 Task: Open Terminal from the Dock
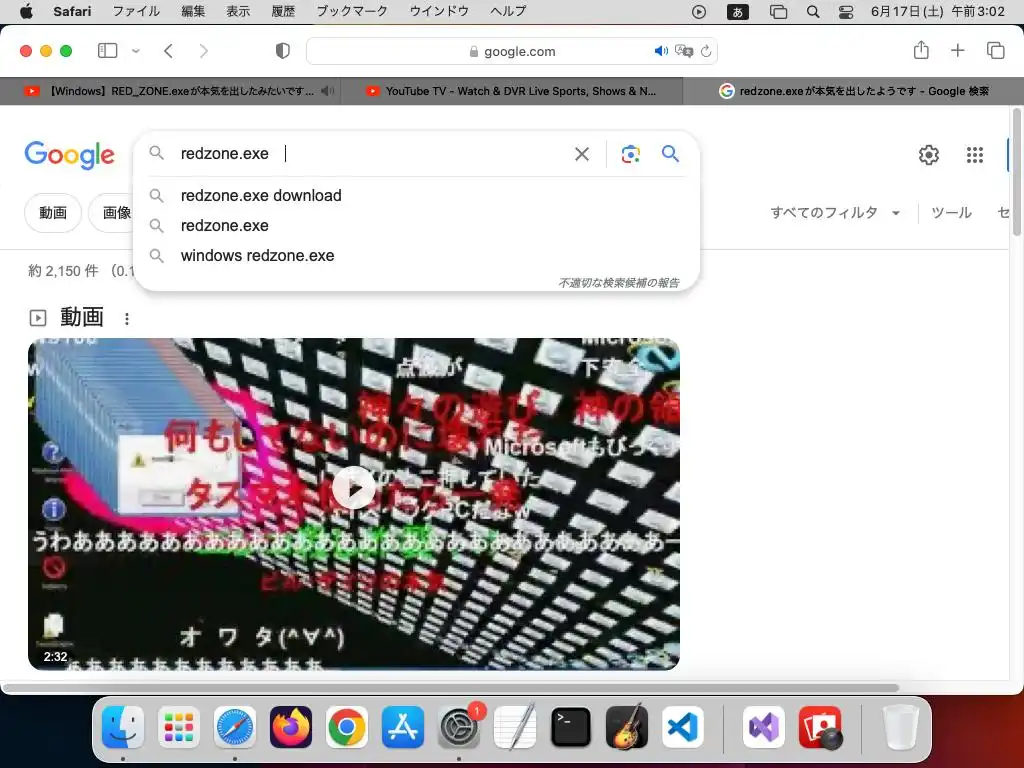(x=571, y=728)
